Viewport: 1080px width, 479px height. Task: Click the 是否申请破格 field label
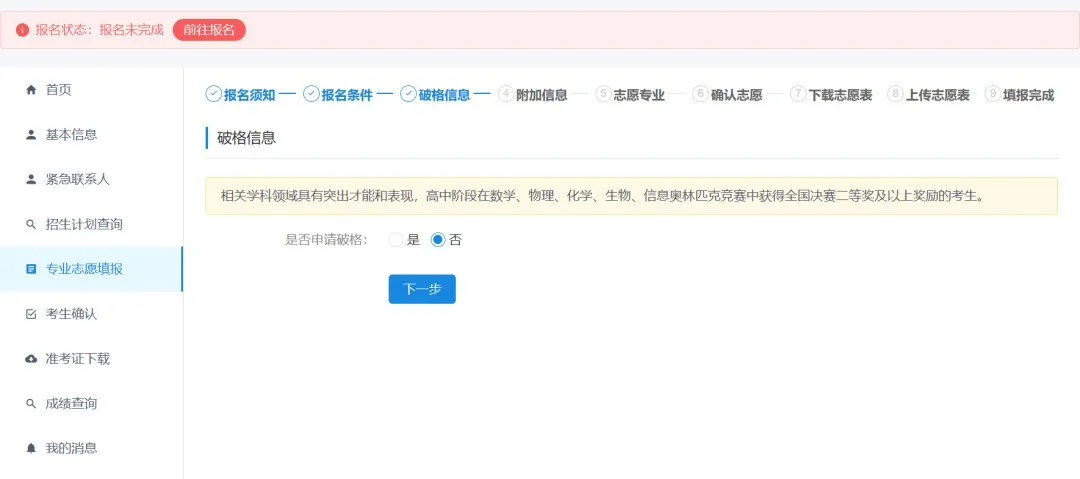pyautogui.click(x=326, y=240)
